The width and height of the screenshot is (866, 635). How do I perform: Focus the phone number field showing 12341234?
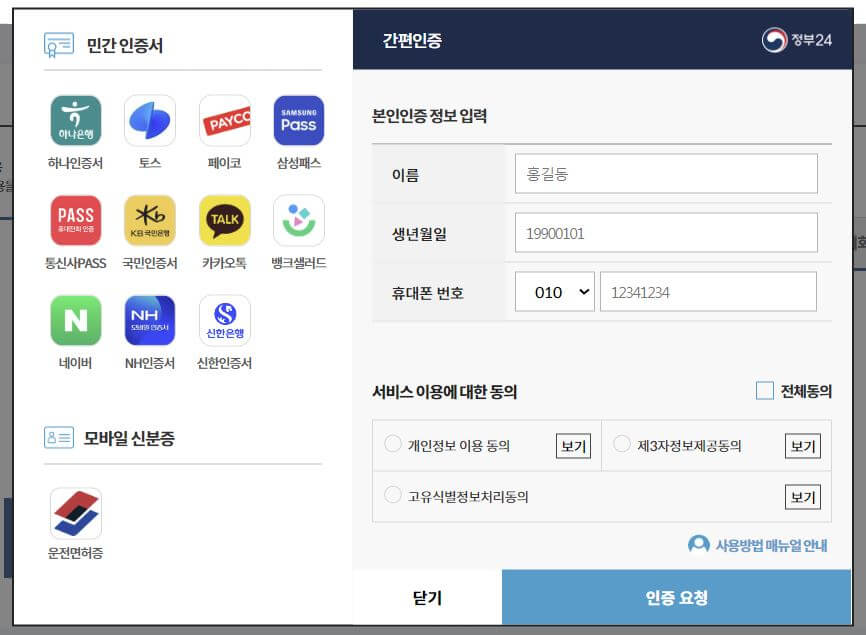tap(708, 292)
